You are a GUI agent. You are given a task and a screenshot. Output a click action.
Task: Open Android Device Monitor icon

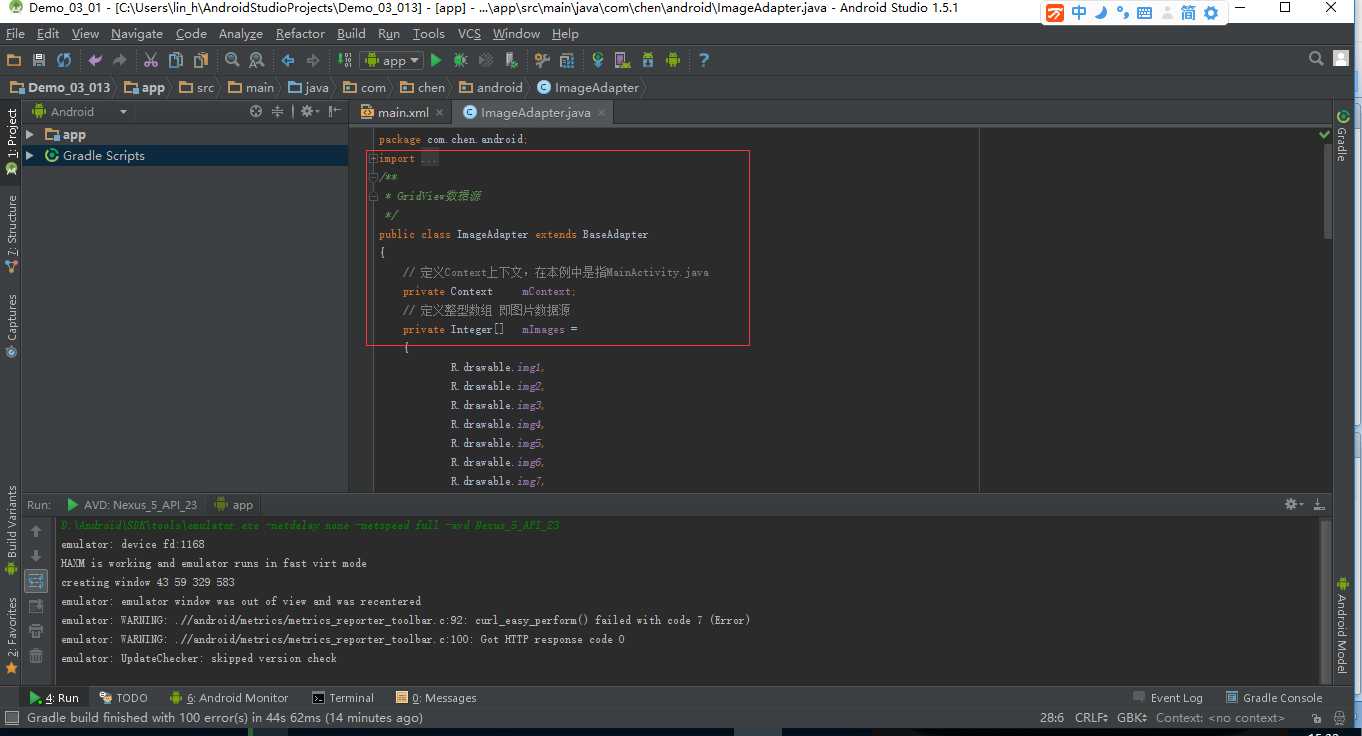[673, 60]
